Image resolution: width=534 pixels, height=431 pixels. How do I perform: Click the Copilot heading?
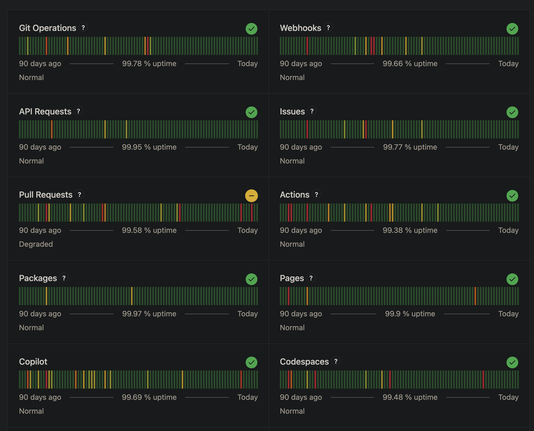click(33, 362)
